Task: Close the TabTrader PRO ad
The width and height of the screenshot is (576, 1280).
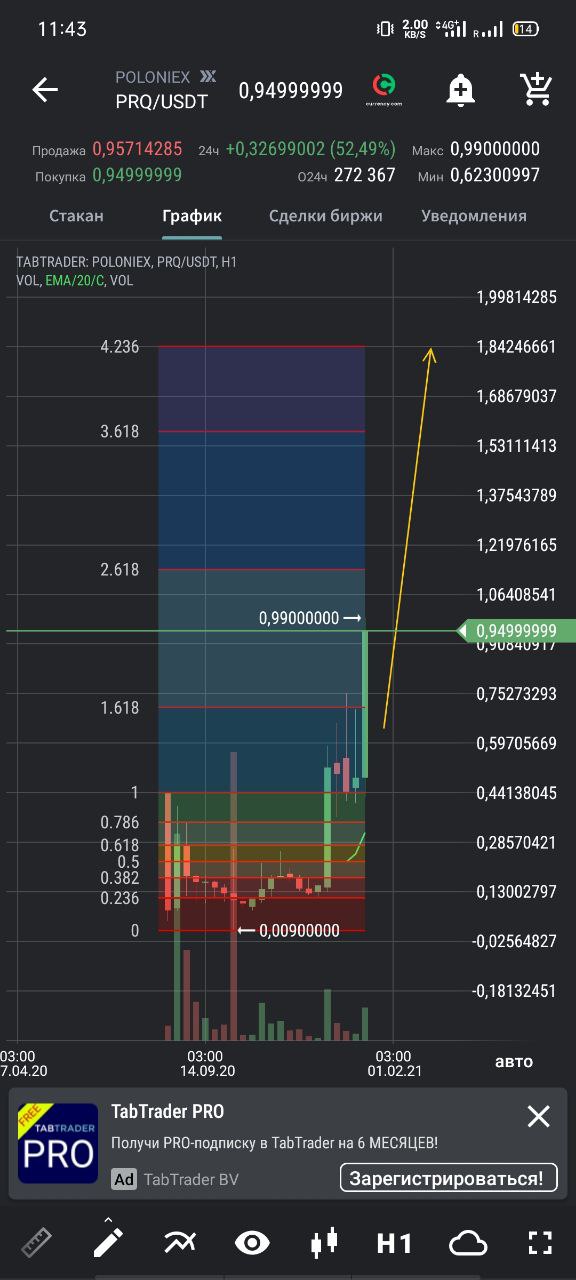Action: [x=538, y=1116]
